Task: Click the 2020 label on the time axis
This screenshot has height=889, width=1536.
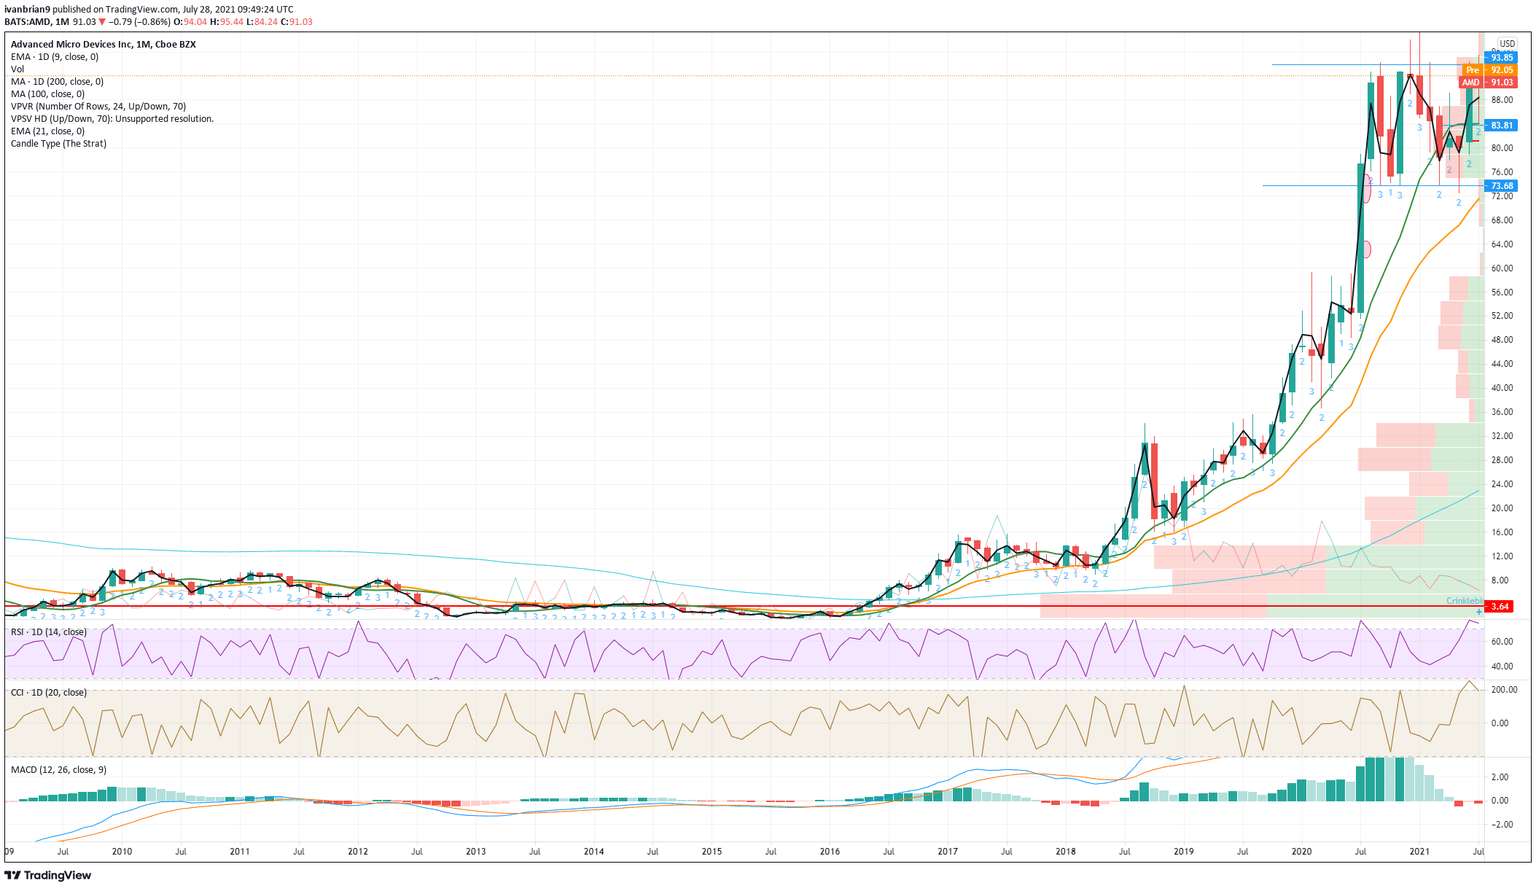Action: 1302,852
